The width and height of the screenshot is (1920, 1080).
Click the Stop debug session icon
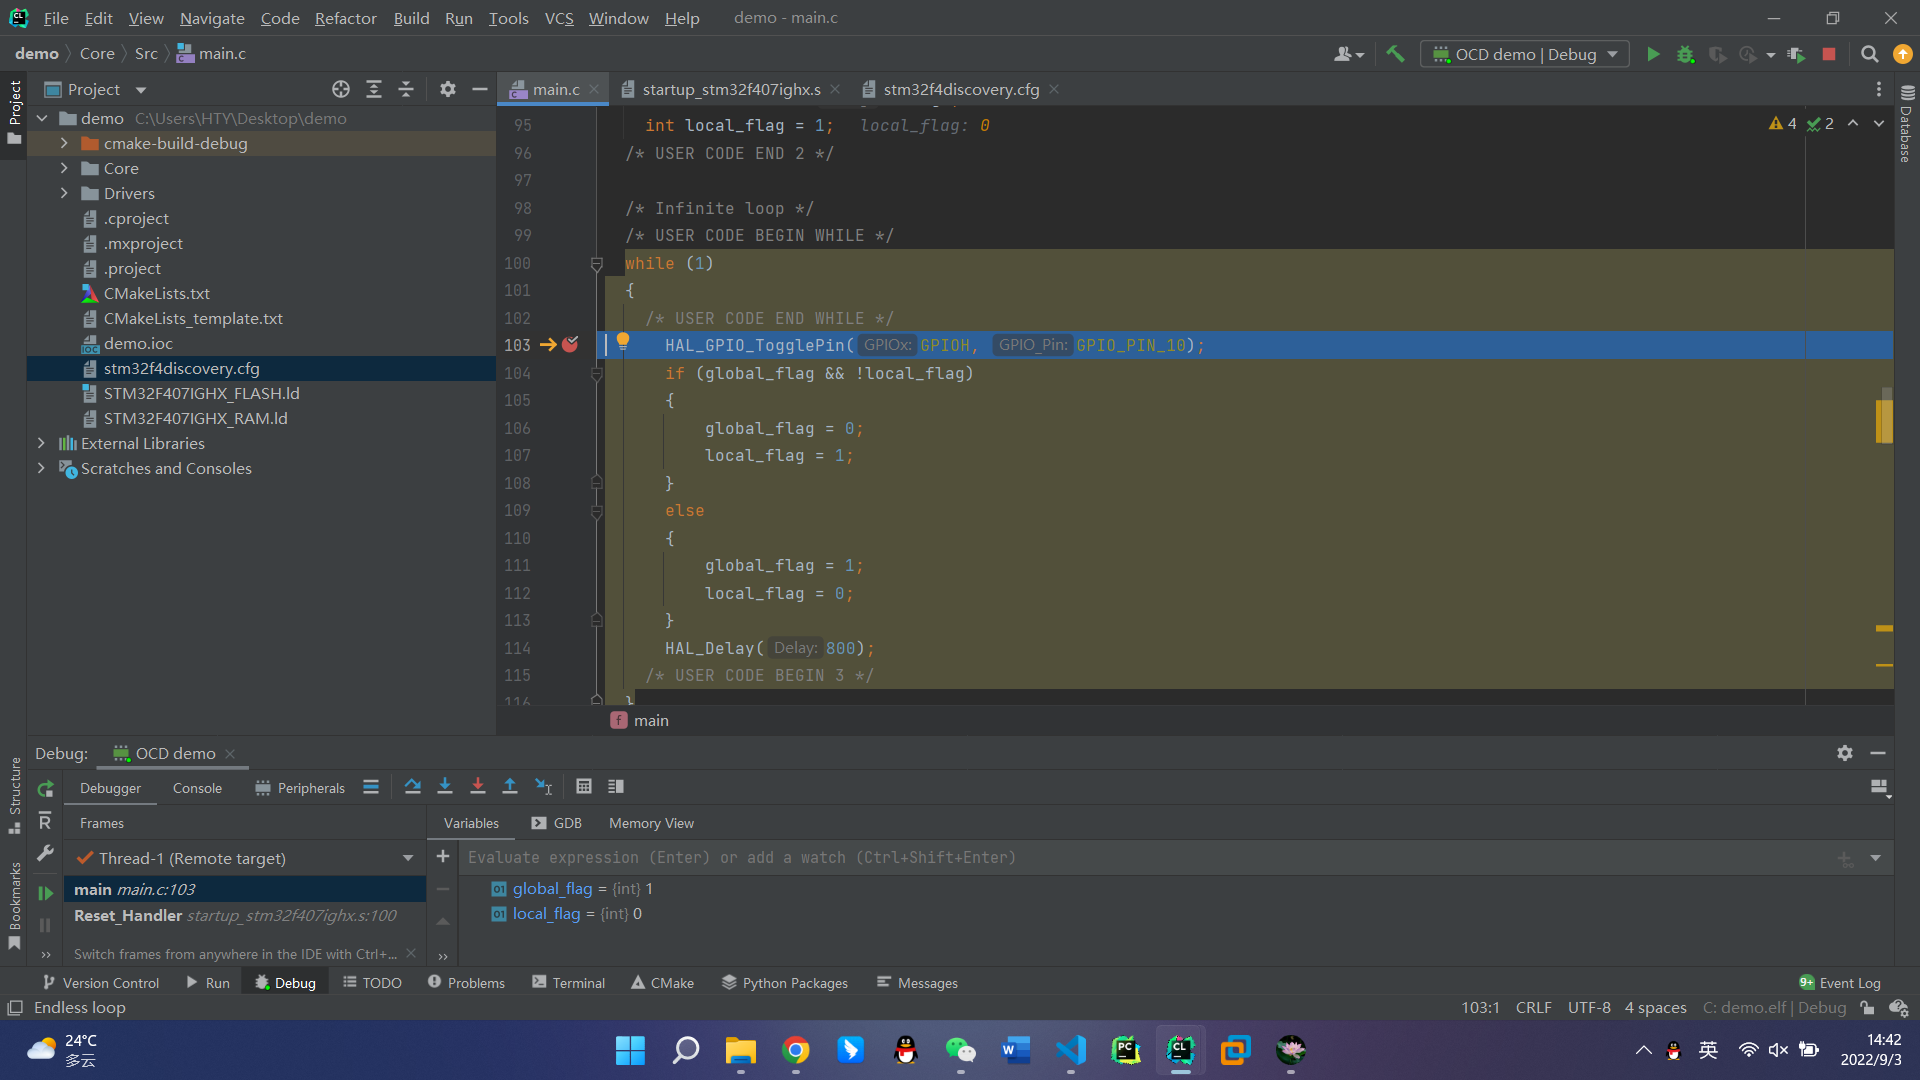1829,54
